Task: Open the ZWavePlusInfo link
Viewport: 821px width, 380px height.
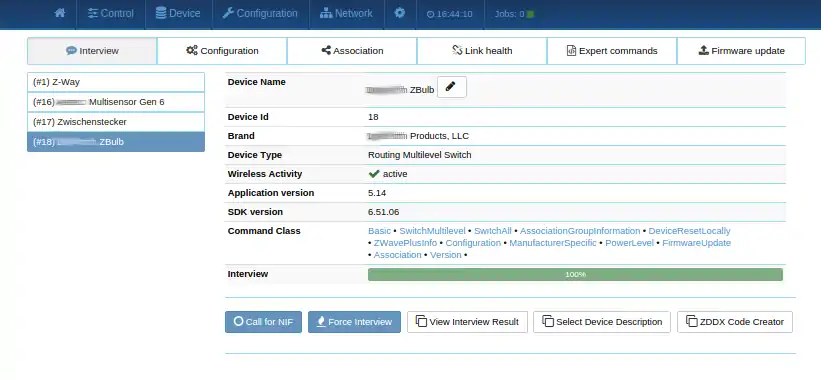Action: click(x=405, y=243)
